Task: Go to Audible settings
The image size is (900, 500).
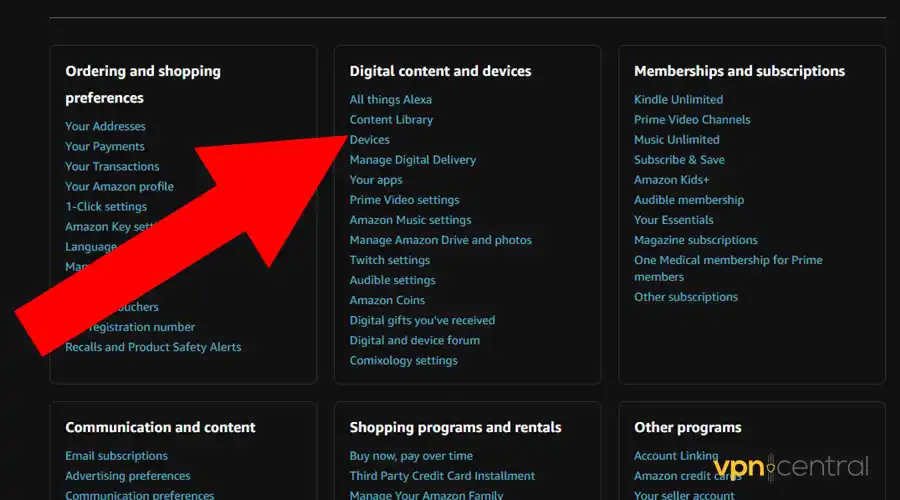Action: (x=392, y=280)
